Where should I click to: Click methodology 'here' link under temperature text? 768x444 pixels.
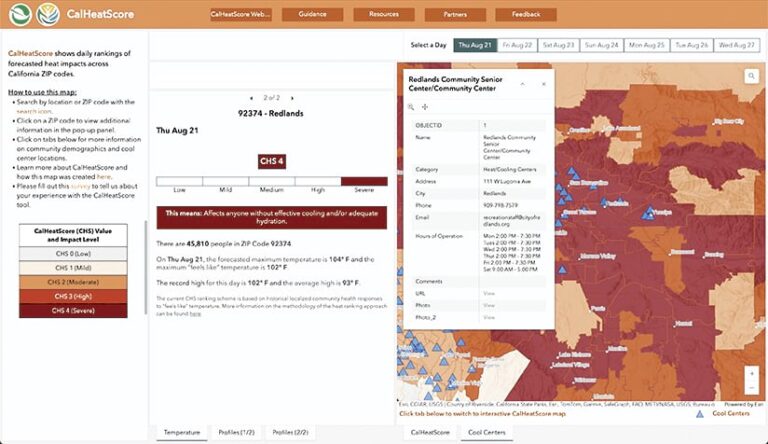coord(195,314)
